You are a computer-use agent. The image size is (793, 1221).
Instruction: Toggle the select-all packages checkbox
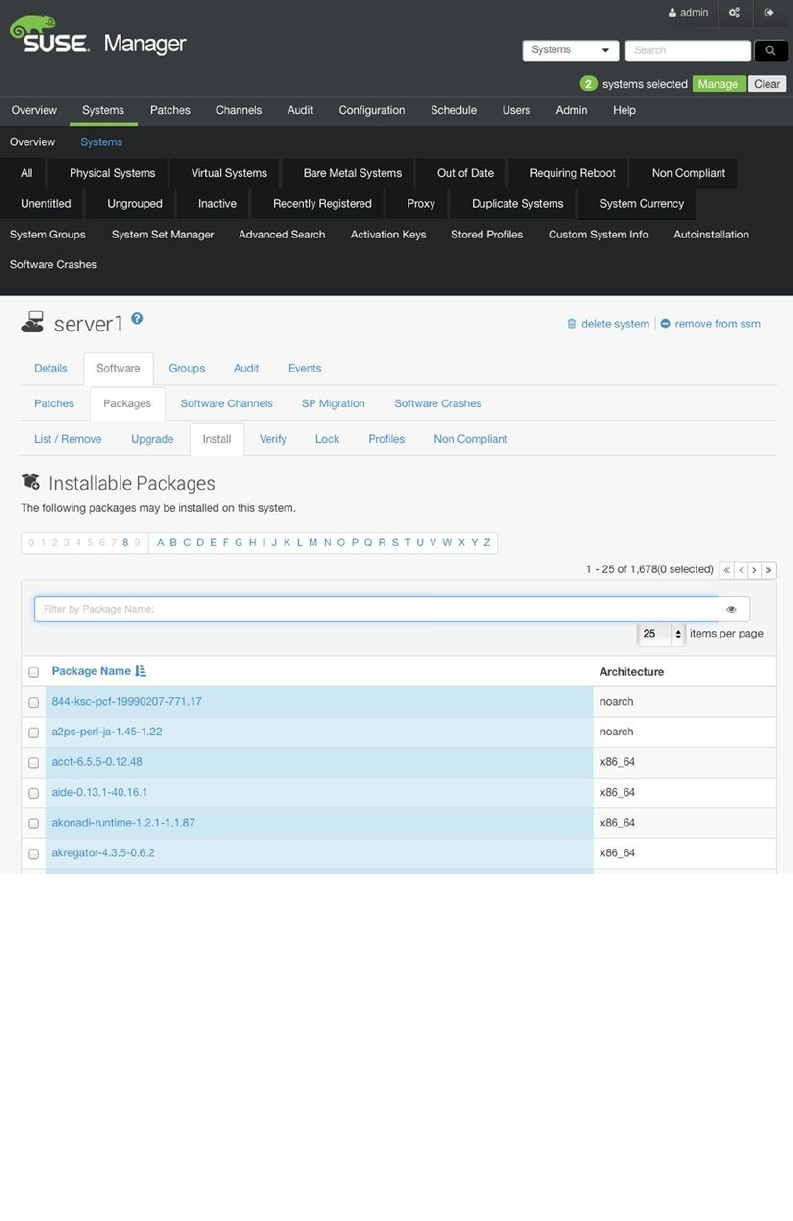(33, 672)
